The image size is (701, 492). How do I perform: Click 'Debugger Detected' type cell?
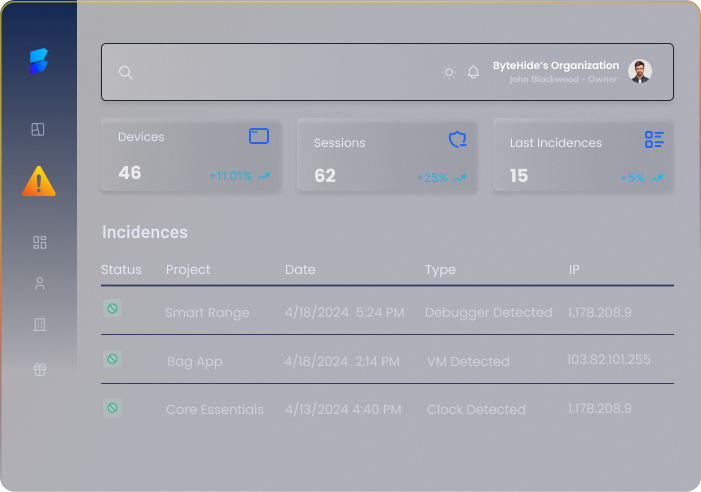(x=489, y=313)
